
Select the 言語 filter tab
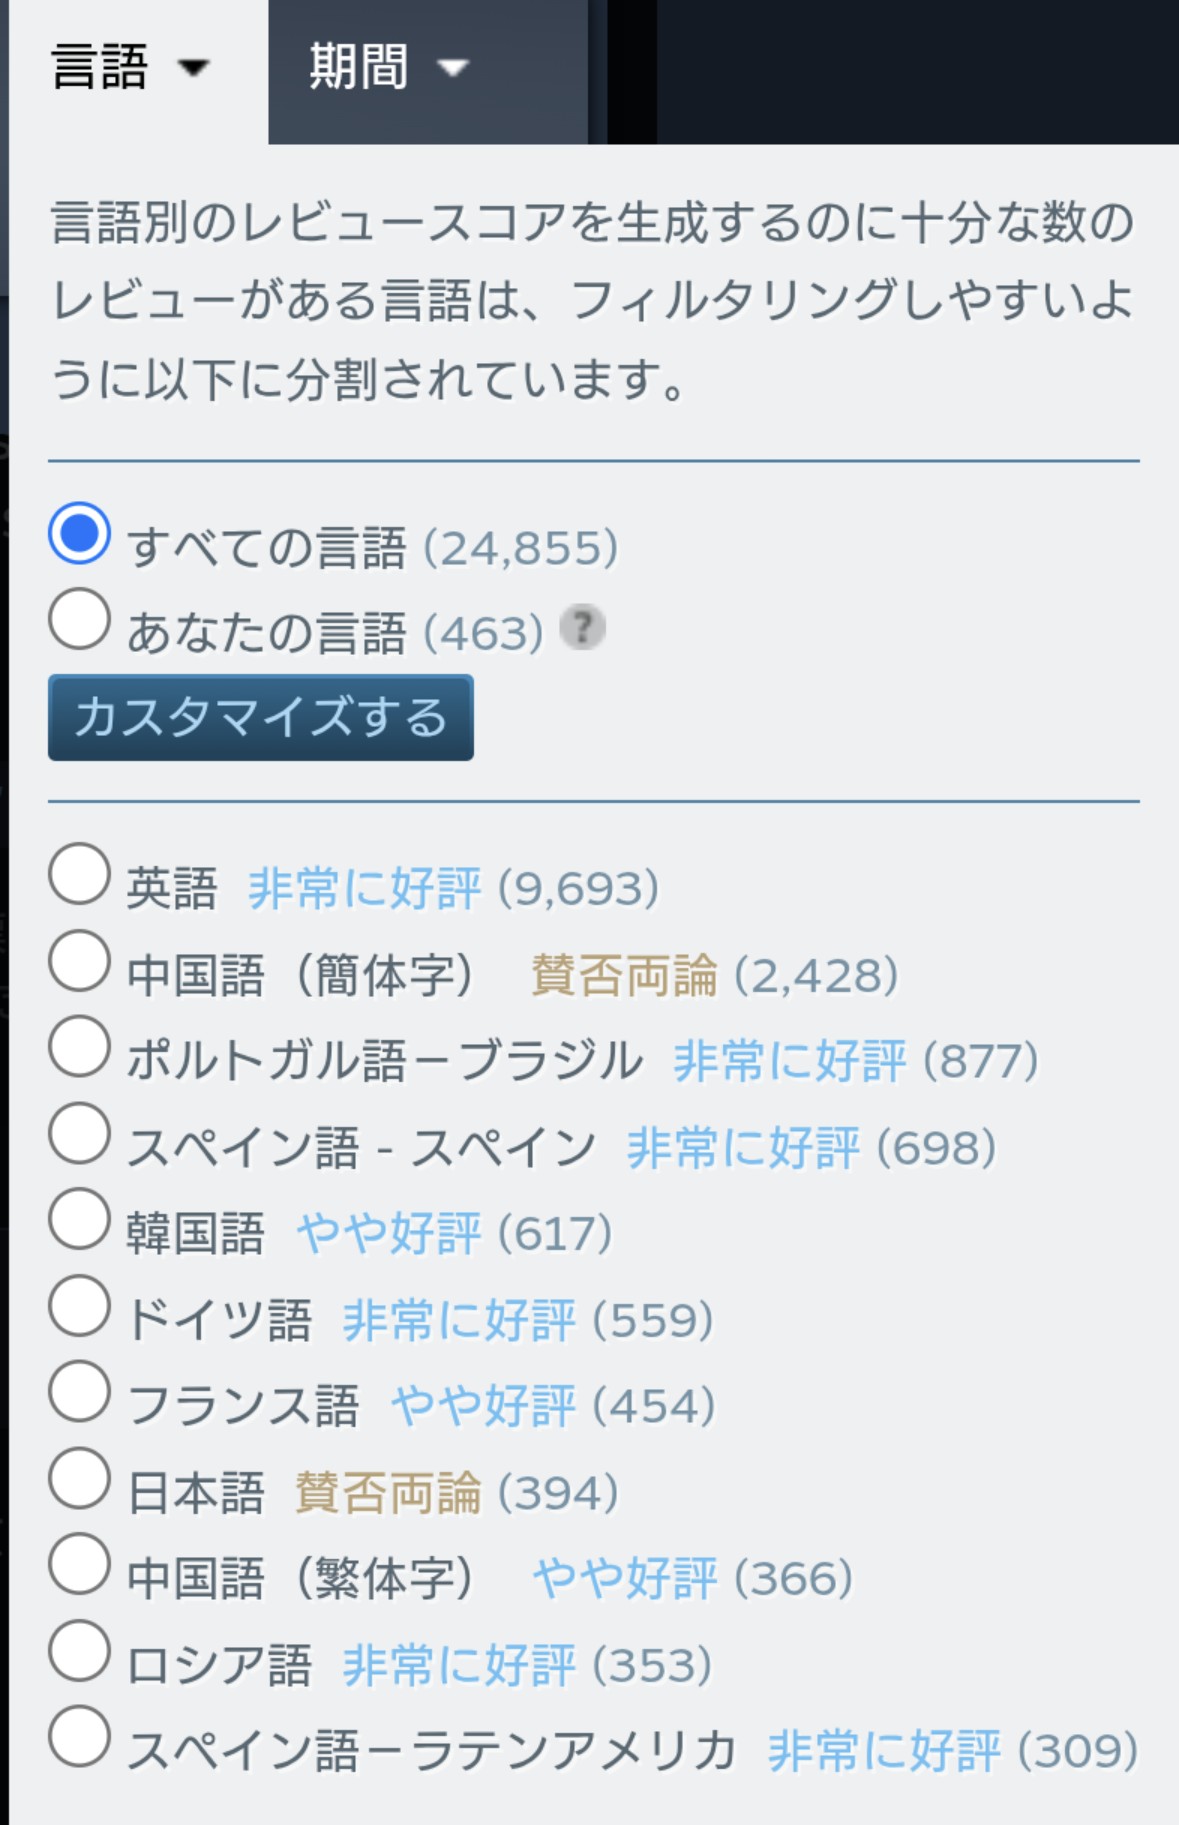coord(100,68)
